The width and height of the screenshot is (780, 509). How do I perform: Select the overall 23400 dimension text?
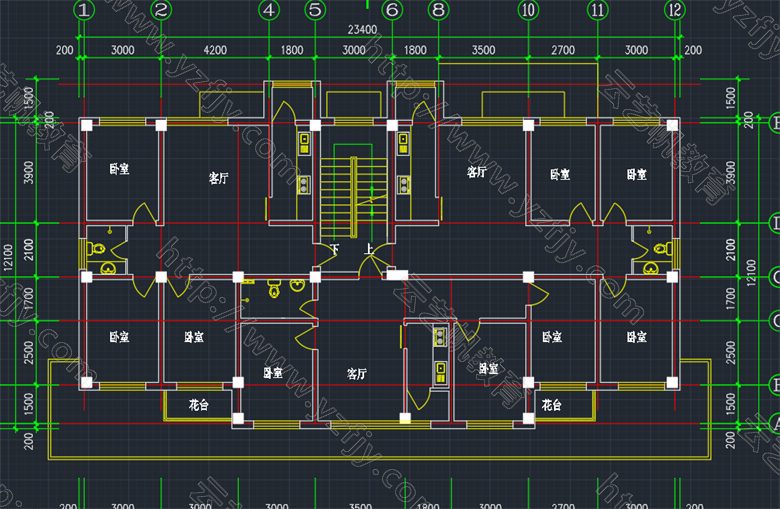[362, 30]
